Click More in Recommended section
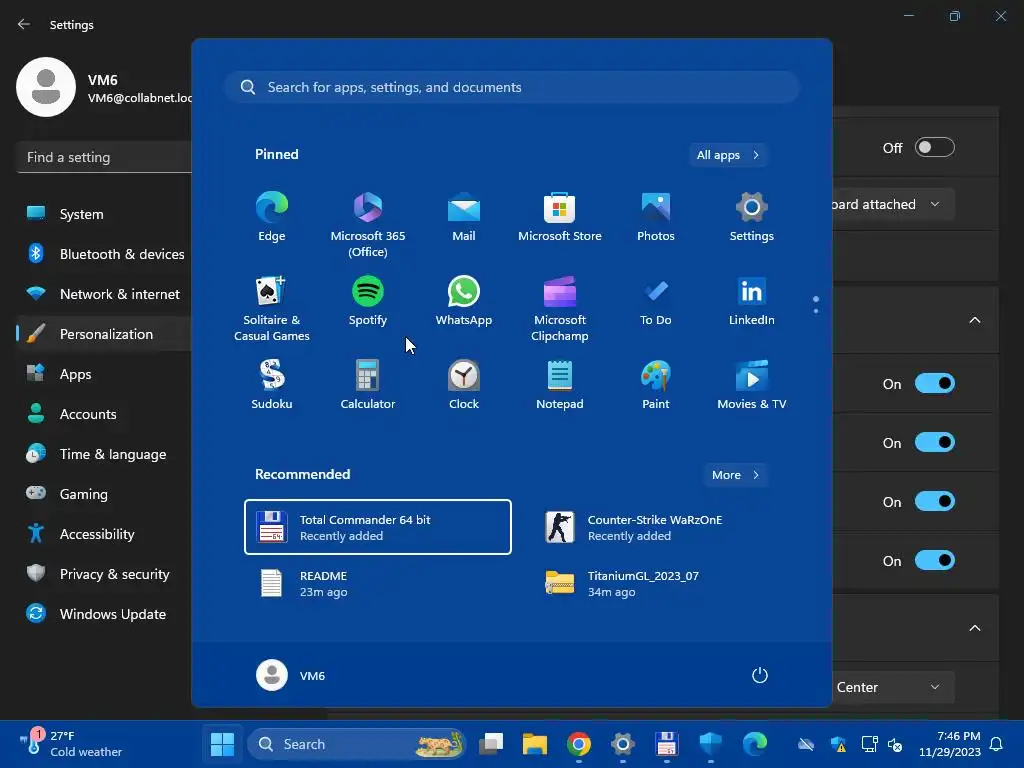 pos(735,475)
